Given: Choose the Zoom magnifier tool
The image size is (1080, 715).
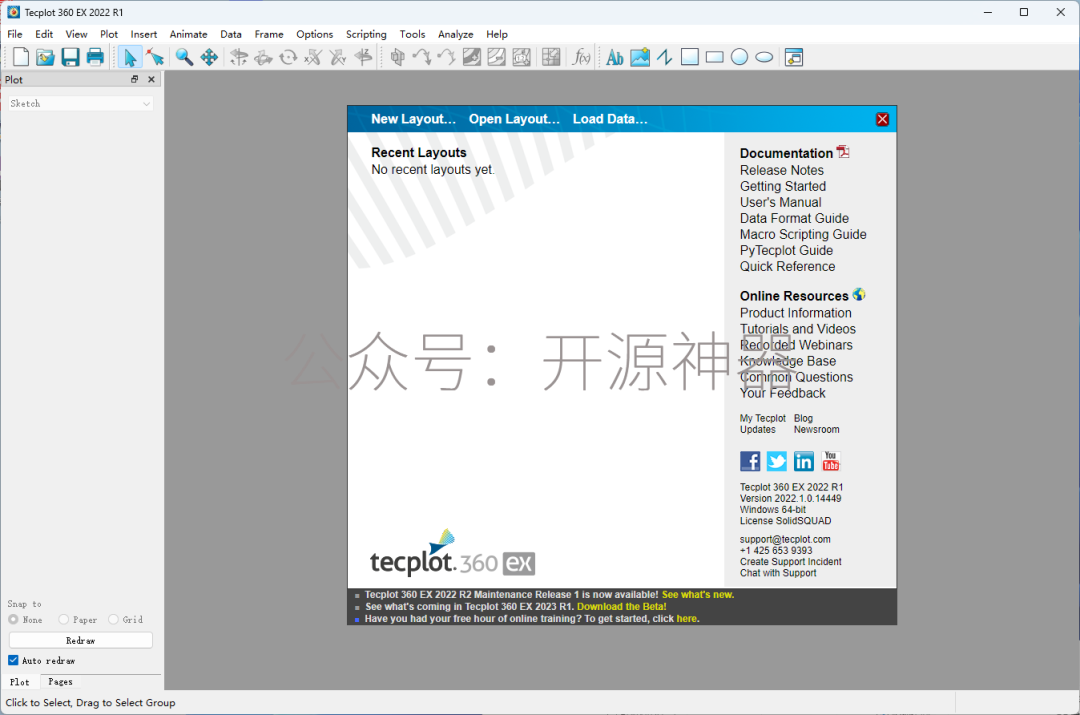Looking at the screenshot, I should click(x=184, y=57).
